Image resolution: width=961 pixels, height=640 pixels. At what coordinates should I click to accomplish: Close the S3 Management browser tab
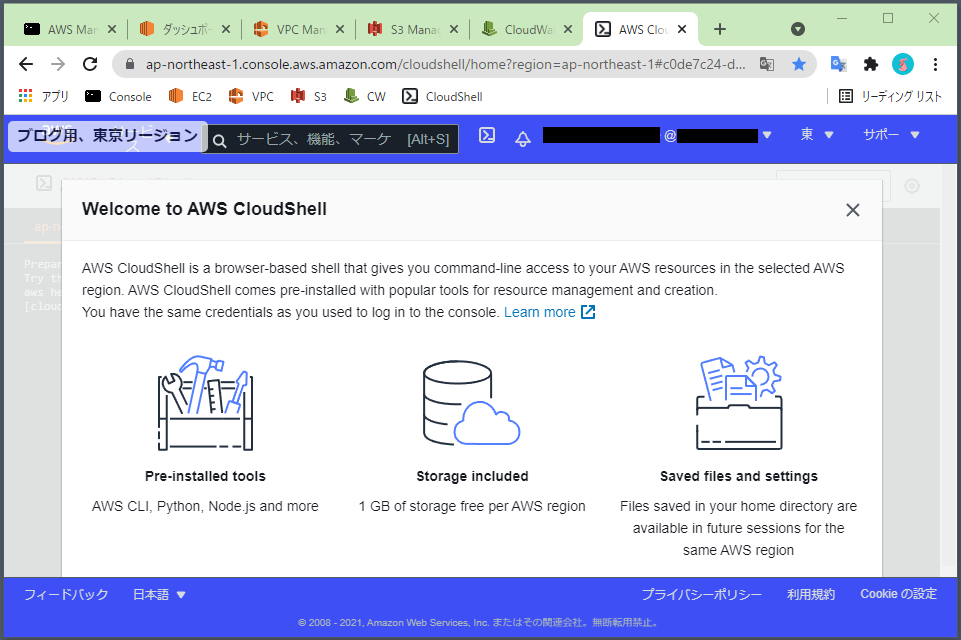click(x=454, y=29)
